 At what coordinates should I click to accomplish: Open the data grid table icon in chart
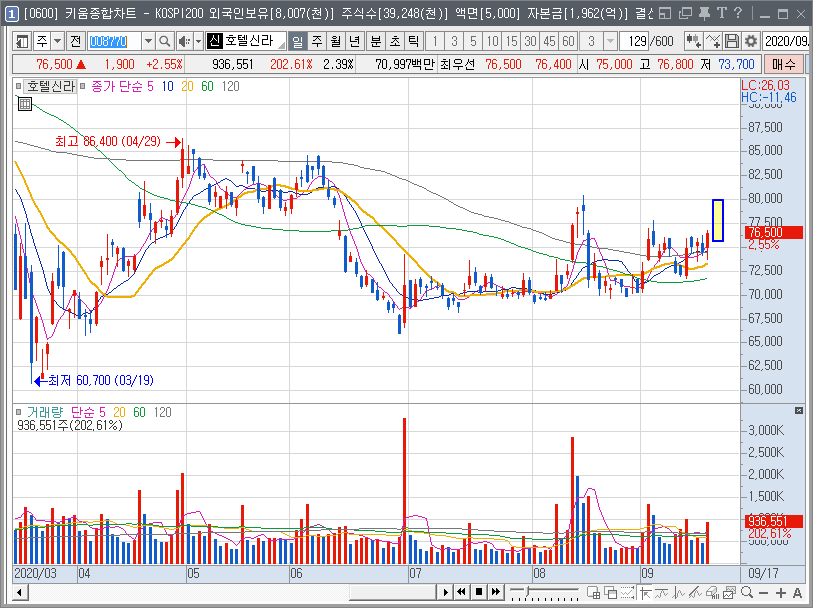tap(25, 104)
